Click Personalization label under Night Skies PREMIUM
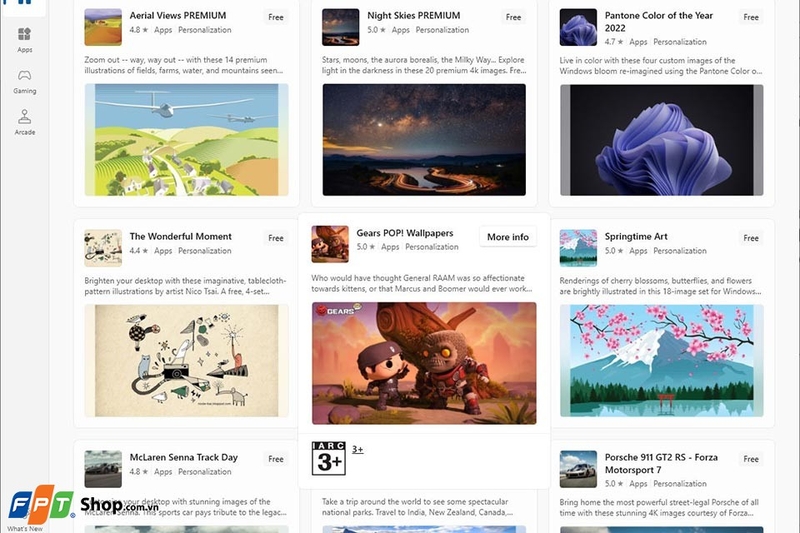800x533 pixels. coord(442,30)
